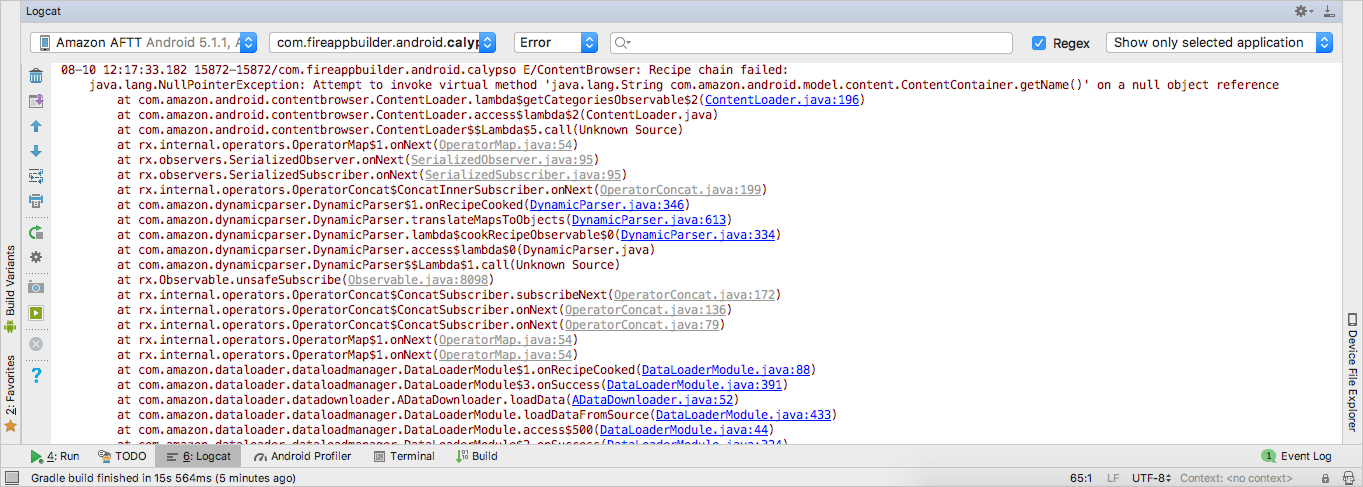Open help via blue question mark
Viewport: 1363px width, 487px height.
(x=36, y=375)
